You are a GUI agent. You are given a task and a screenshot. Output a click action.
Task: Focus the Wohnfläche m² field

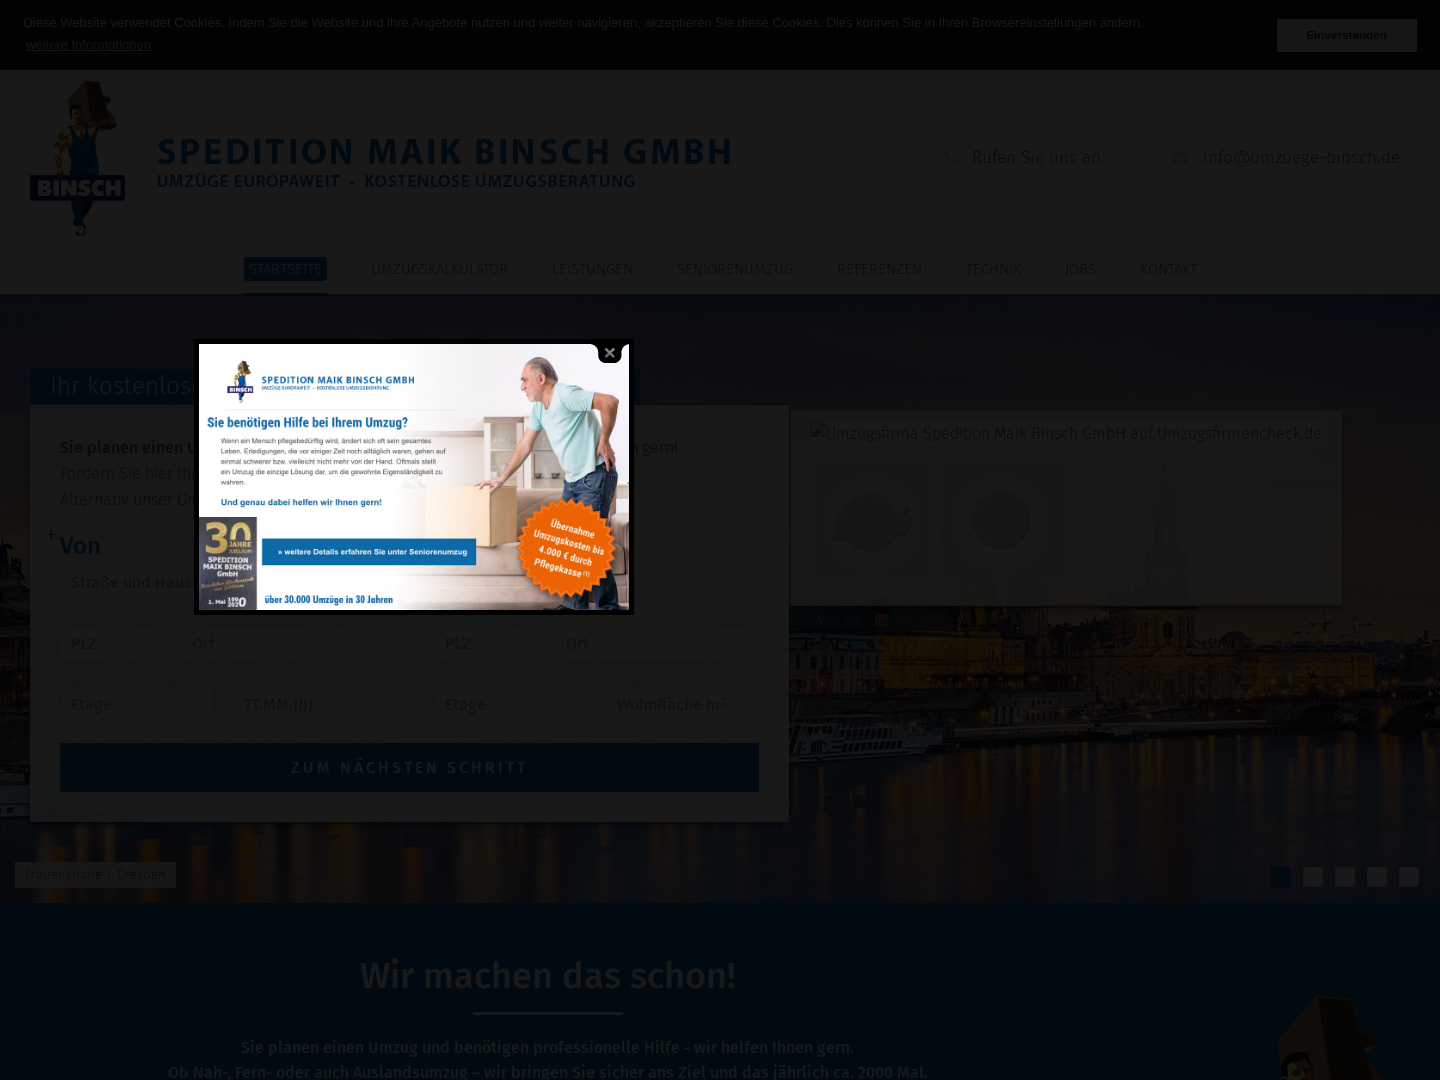pyautogui.click(x=682, y=705)
